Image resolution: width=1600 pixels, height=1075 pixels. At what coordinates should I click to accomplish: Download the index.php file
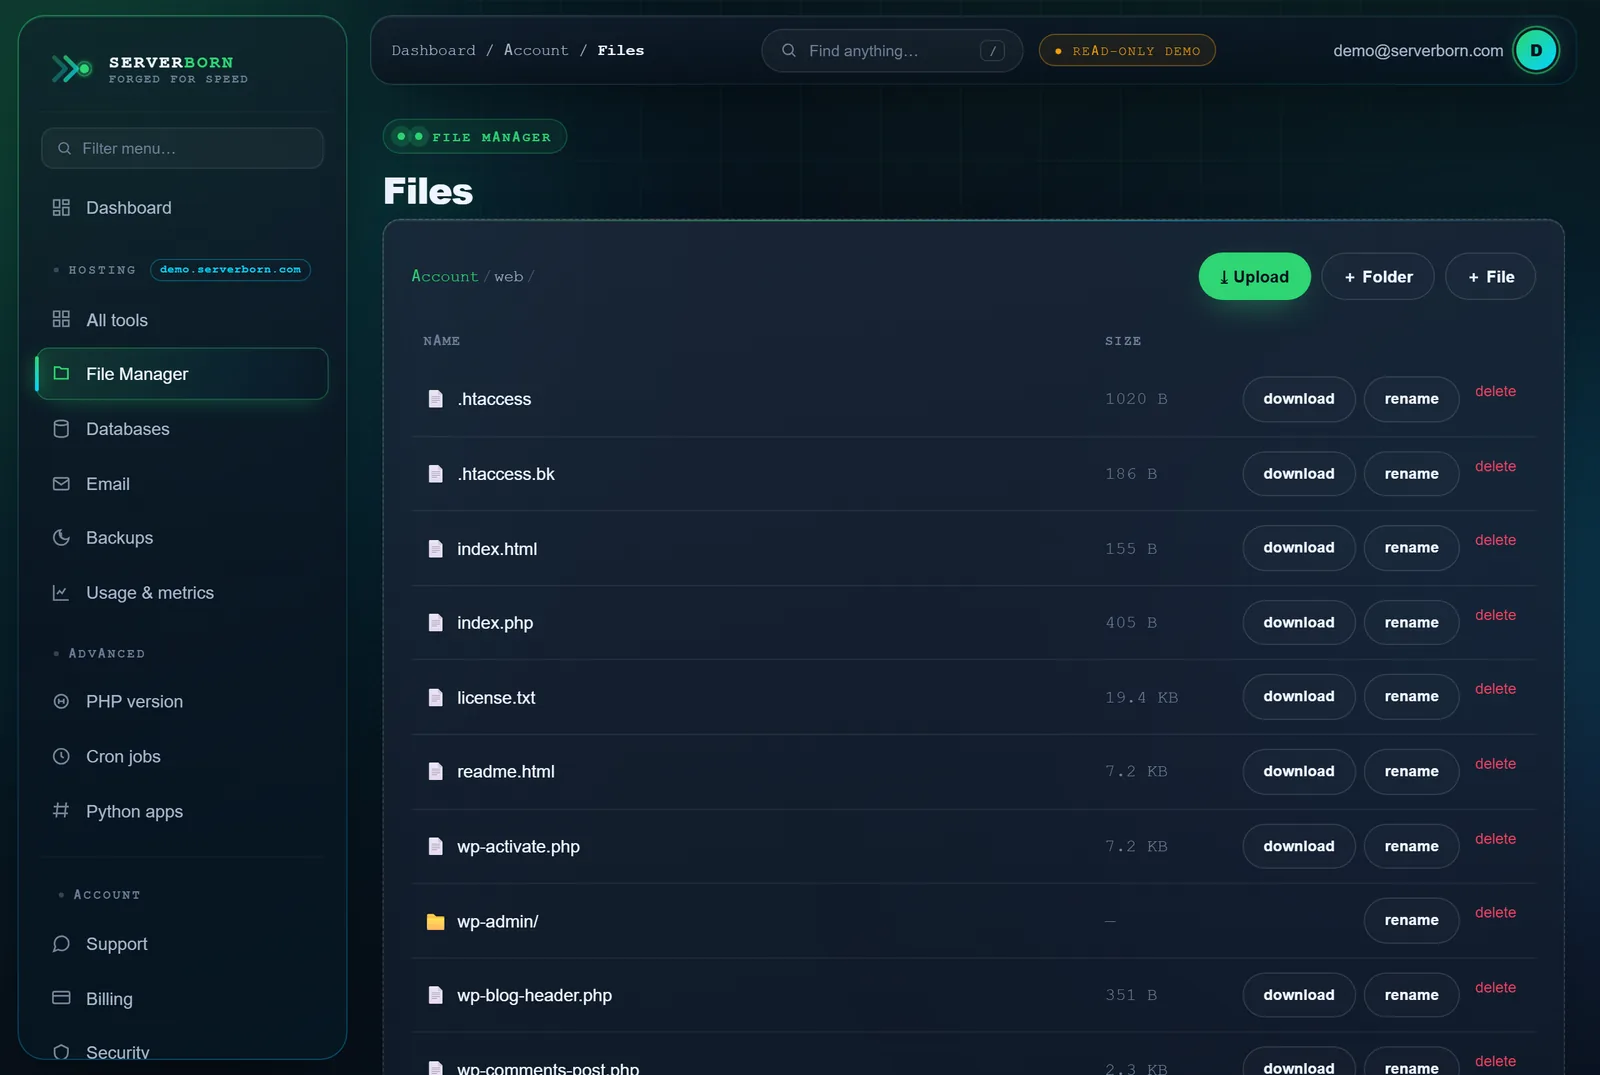[x=1299, y=622]
